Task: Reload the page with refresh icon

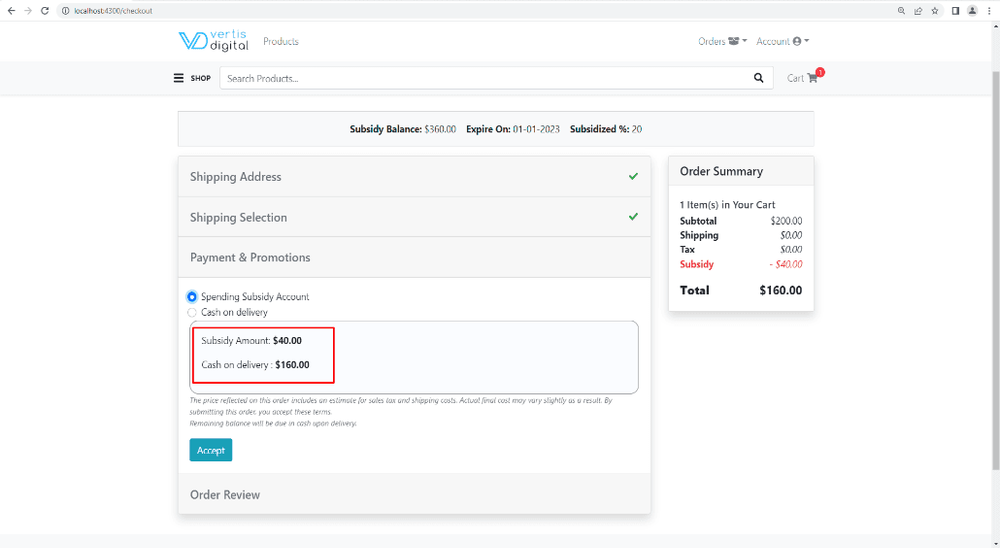Action: tap(45, 11)
